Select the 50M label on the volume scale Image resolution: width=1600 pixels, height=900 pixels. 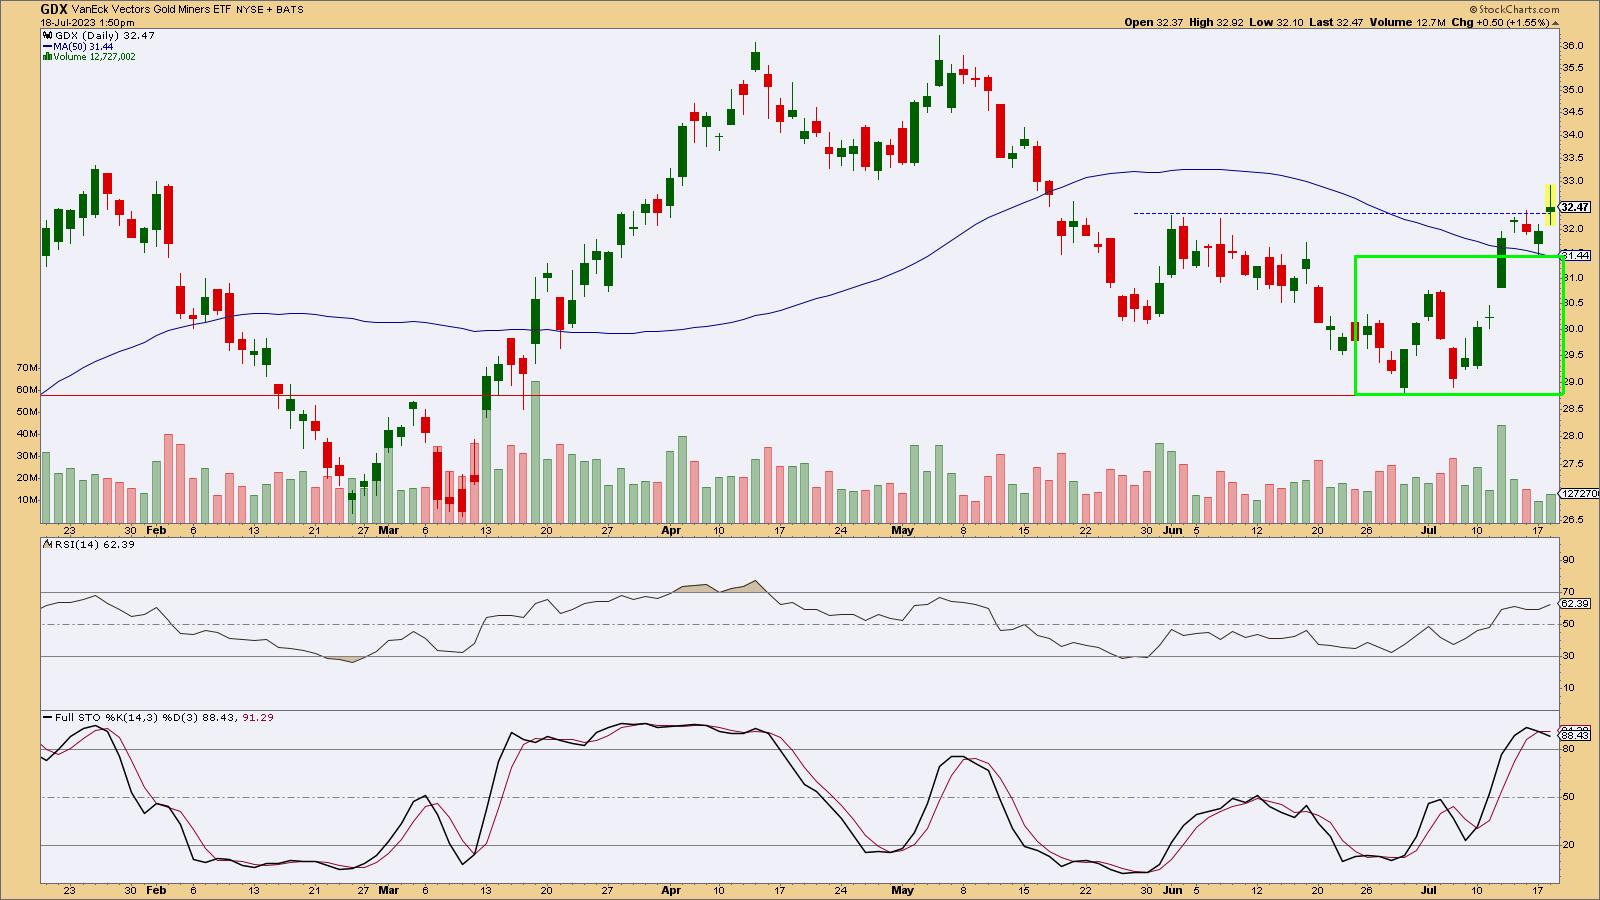28,412
